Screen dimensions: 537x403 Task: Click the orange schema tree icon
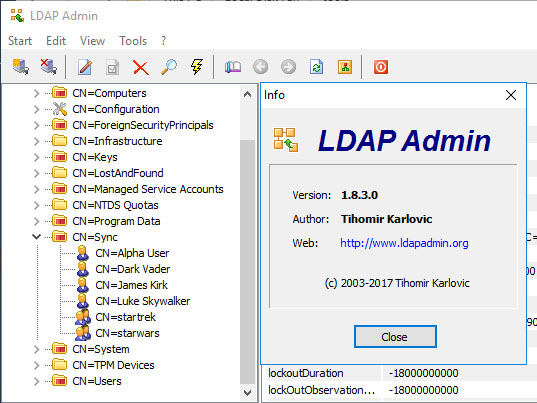(x=345, y=67)
